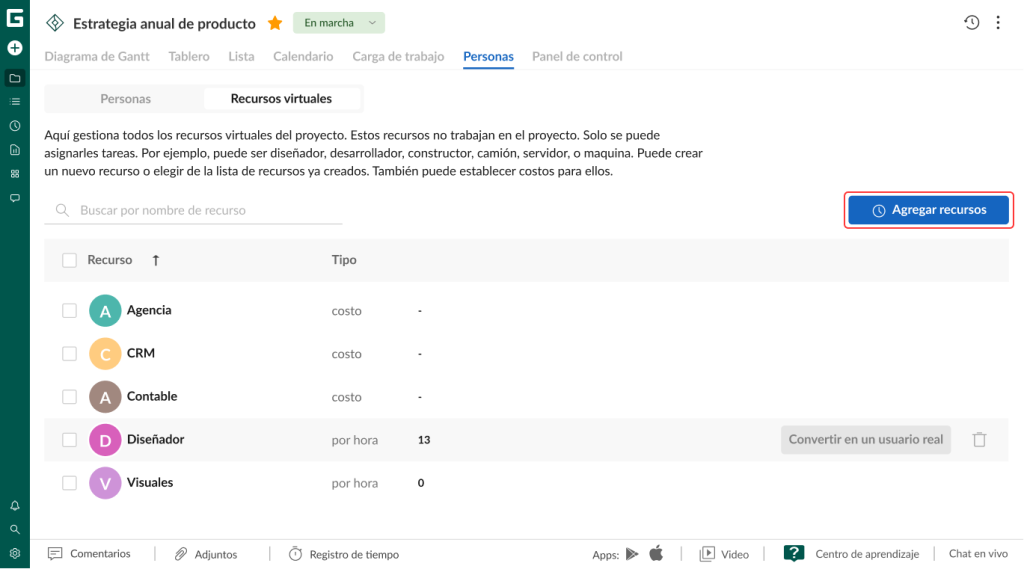Select the main Personas tab

488,56
